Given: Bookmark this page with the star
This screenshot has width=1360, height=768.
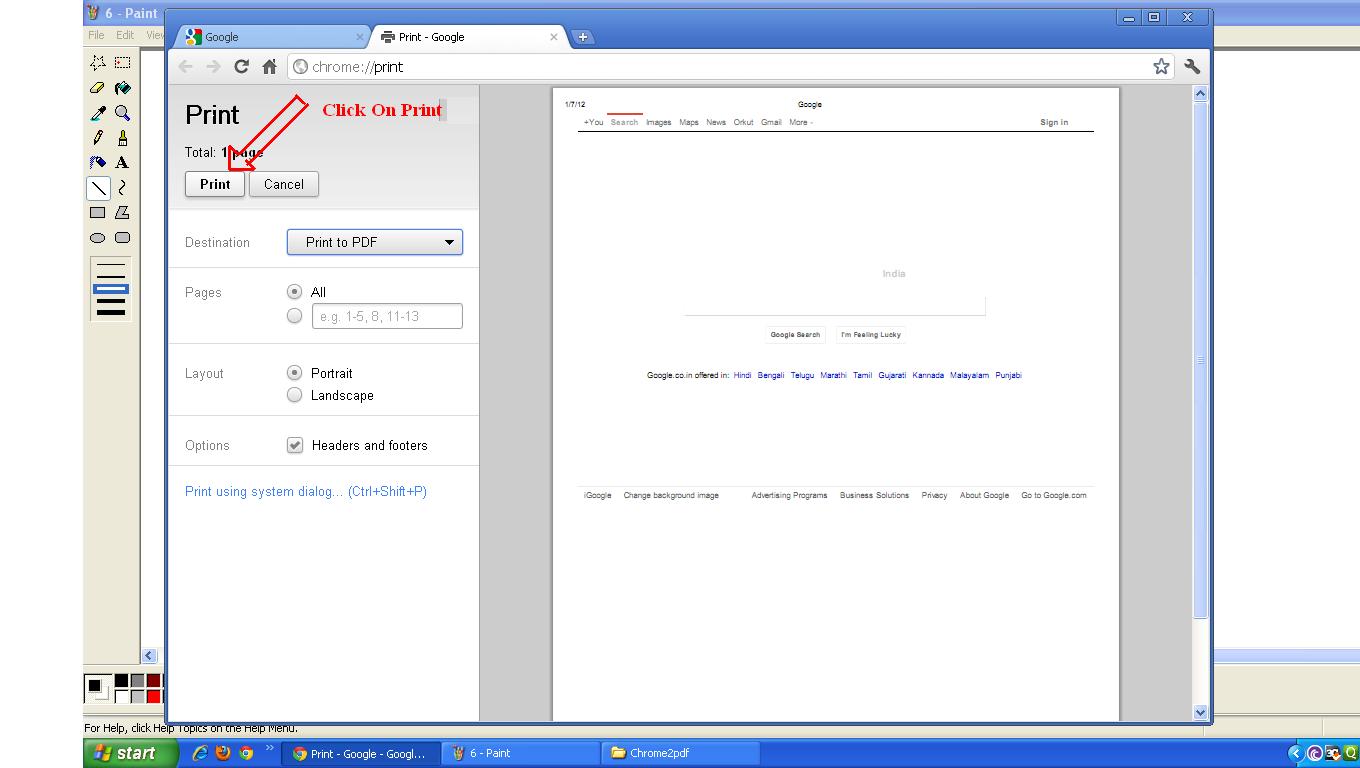Looking at the screenshot, I should coord(1161,66).
